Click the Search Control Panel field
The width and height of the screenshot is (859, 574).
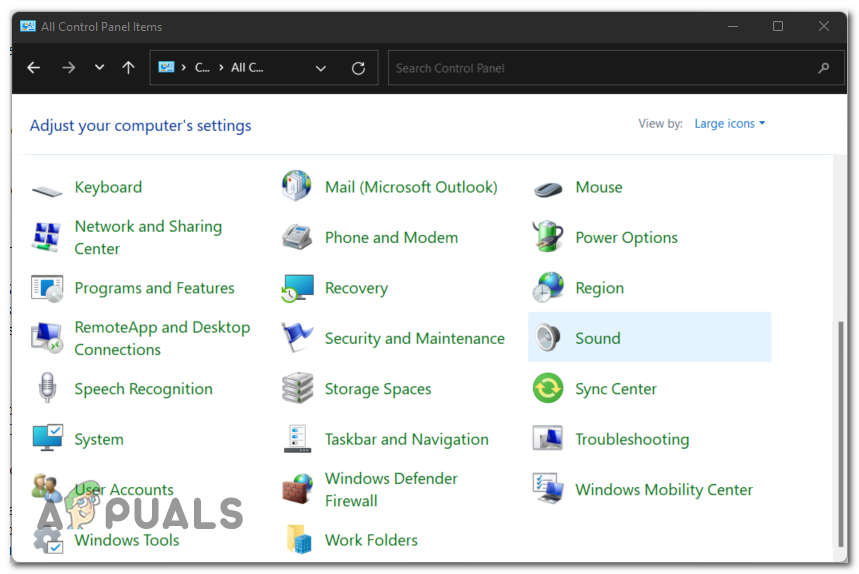pyautogui.click(x=616, y=68)
